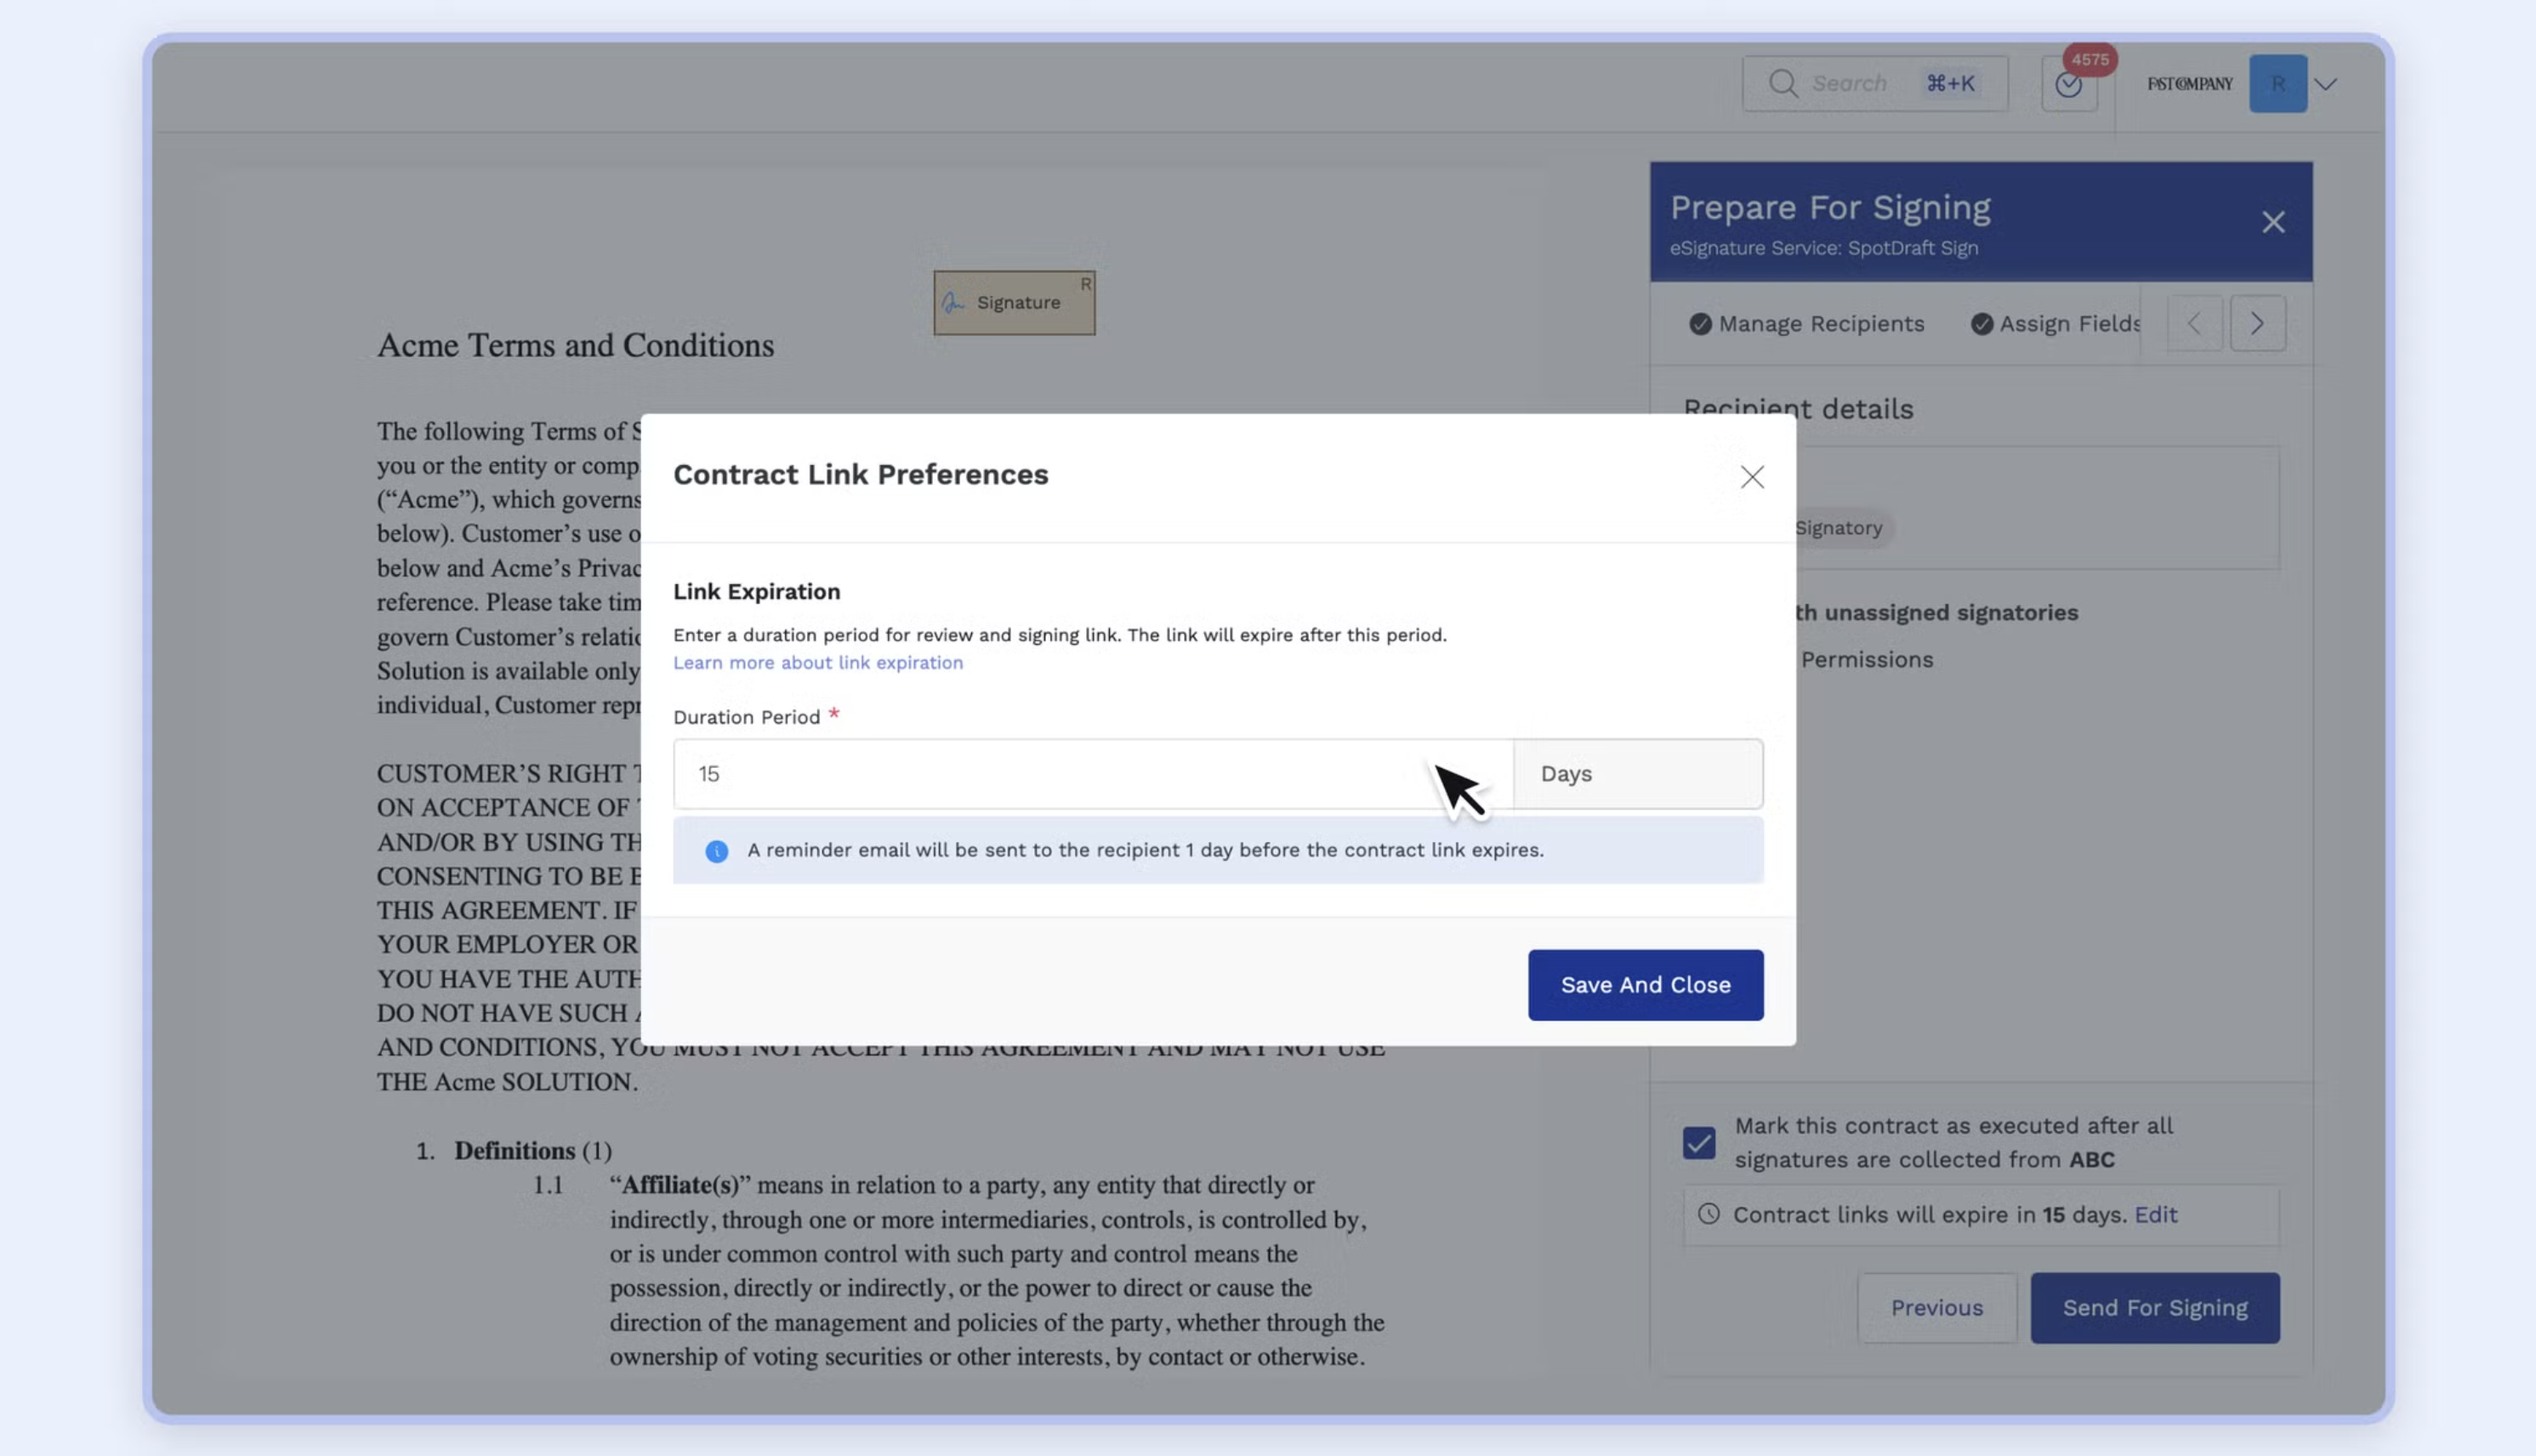Image resolution: width=2536 pixels, height=1456 pixels.
Task: Switch to the Manage Recipients step
Action: click(x=1820, y=324)
